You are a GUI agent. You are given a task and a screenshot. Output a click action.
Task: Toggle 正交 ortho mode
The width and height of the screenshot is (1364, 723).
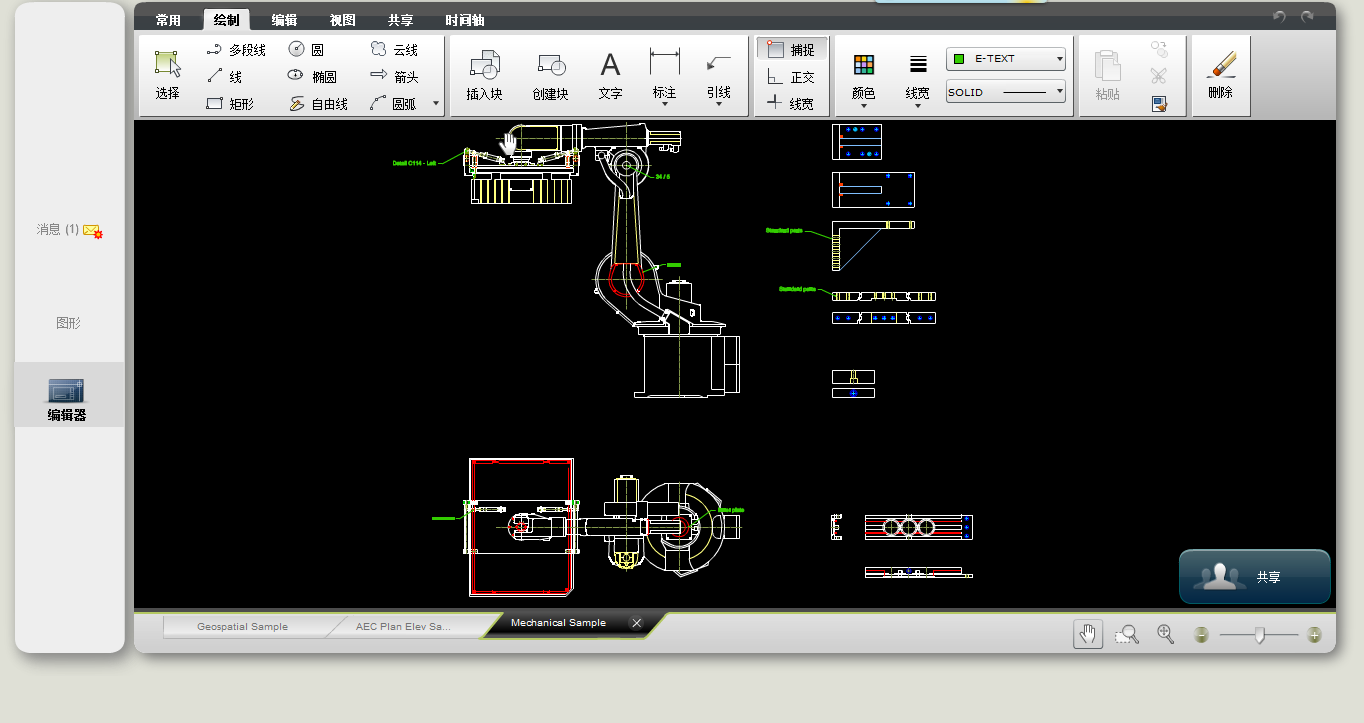click(x=791, y=76)
